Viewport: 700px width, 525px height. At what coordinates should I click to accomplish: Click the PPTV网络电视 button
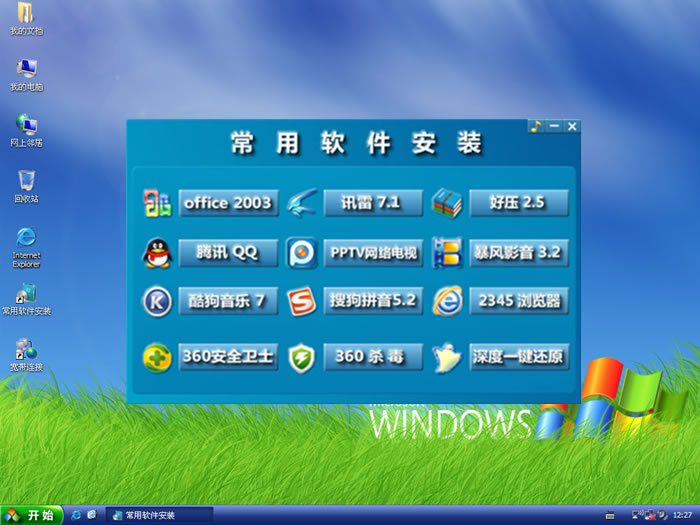pos(373,253)
